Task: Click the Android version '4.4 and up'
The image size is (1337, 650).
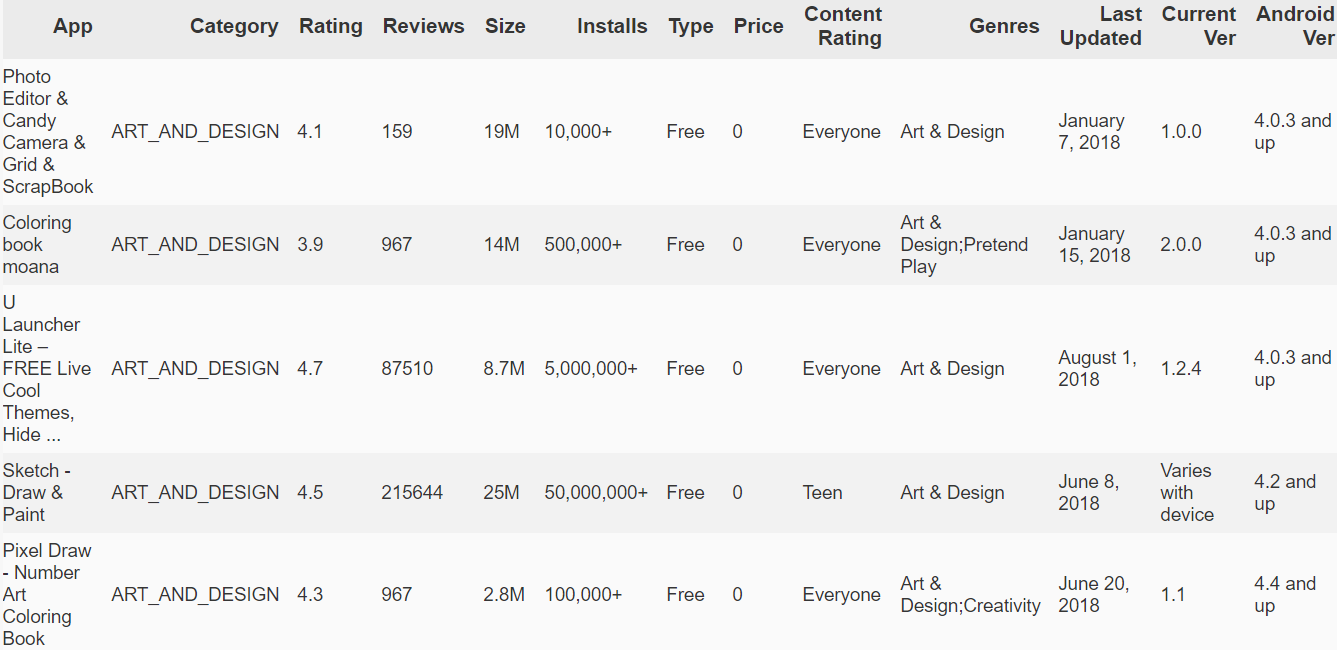Action: [1285, 595]
